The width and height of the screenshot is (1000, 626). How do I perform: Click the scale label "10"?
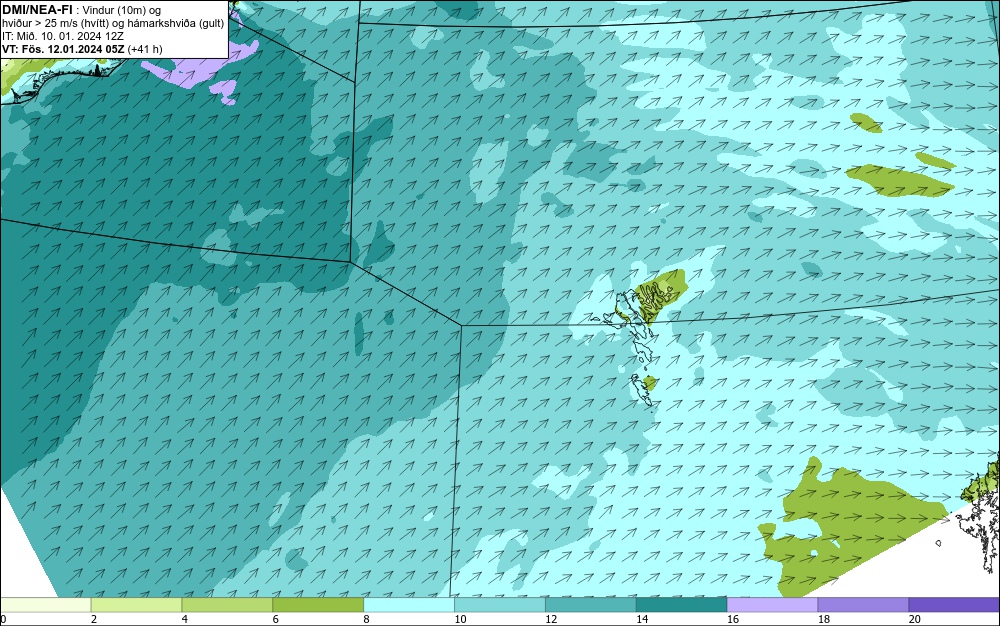click(x=460, y=619)
